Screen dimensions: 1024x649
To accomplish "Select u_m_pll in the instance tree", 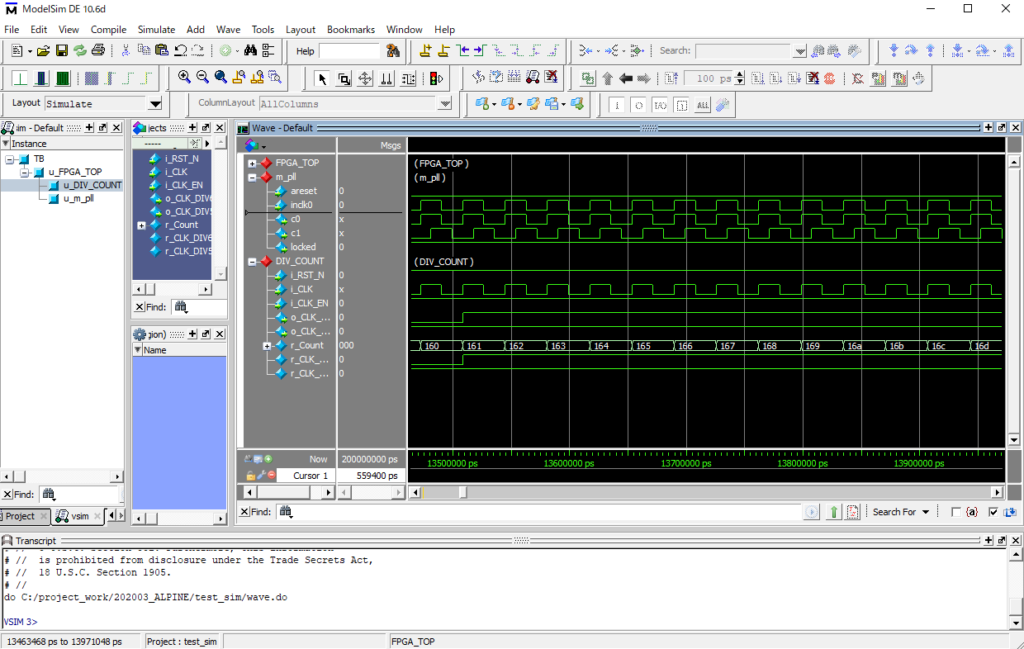I will tap(78, 199).
